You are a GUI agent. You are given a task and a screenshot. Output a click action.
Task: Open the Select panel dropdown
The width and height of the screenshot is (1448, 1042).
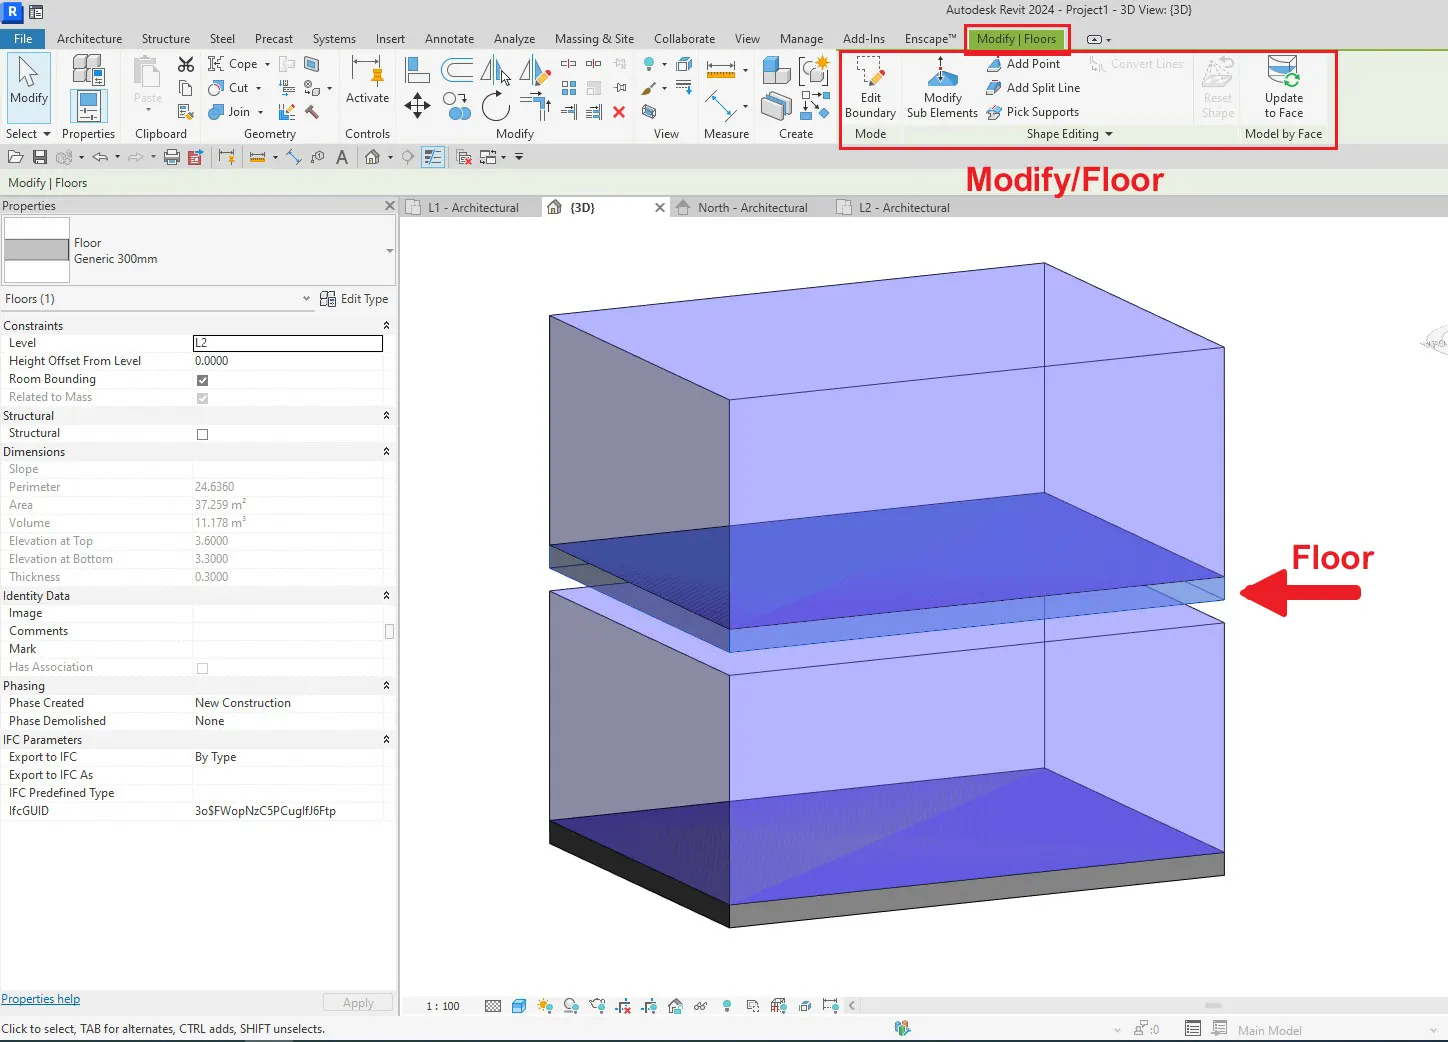28,134
